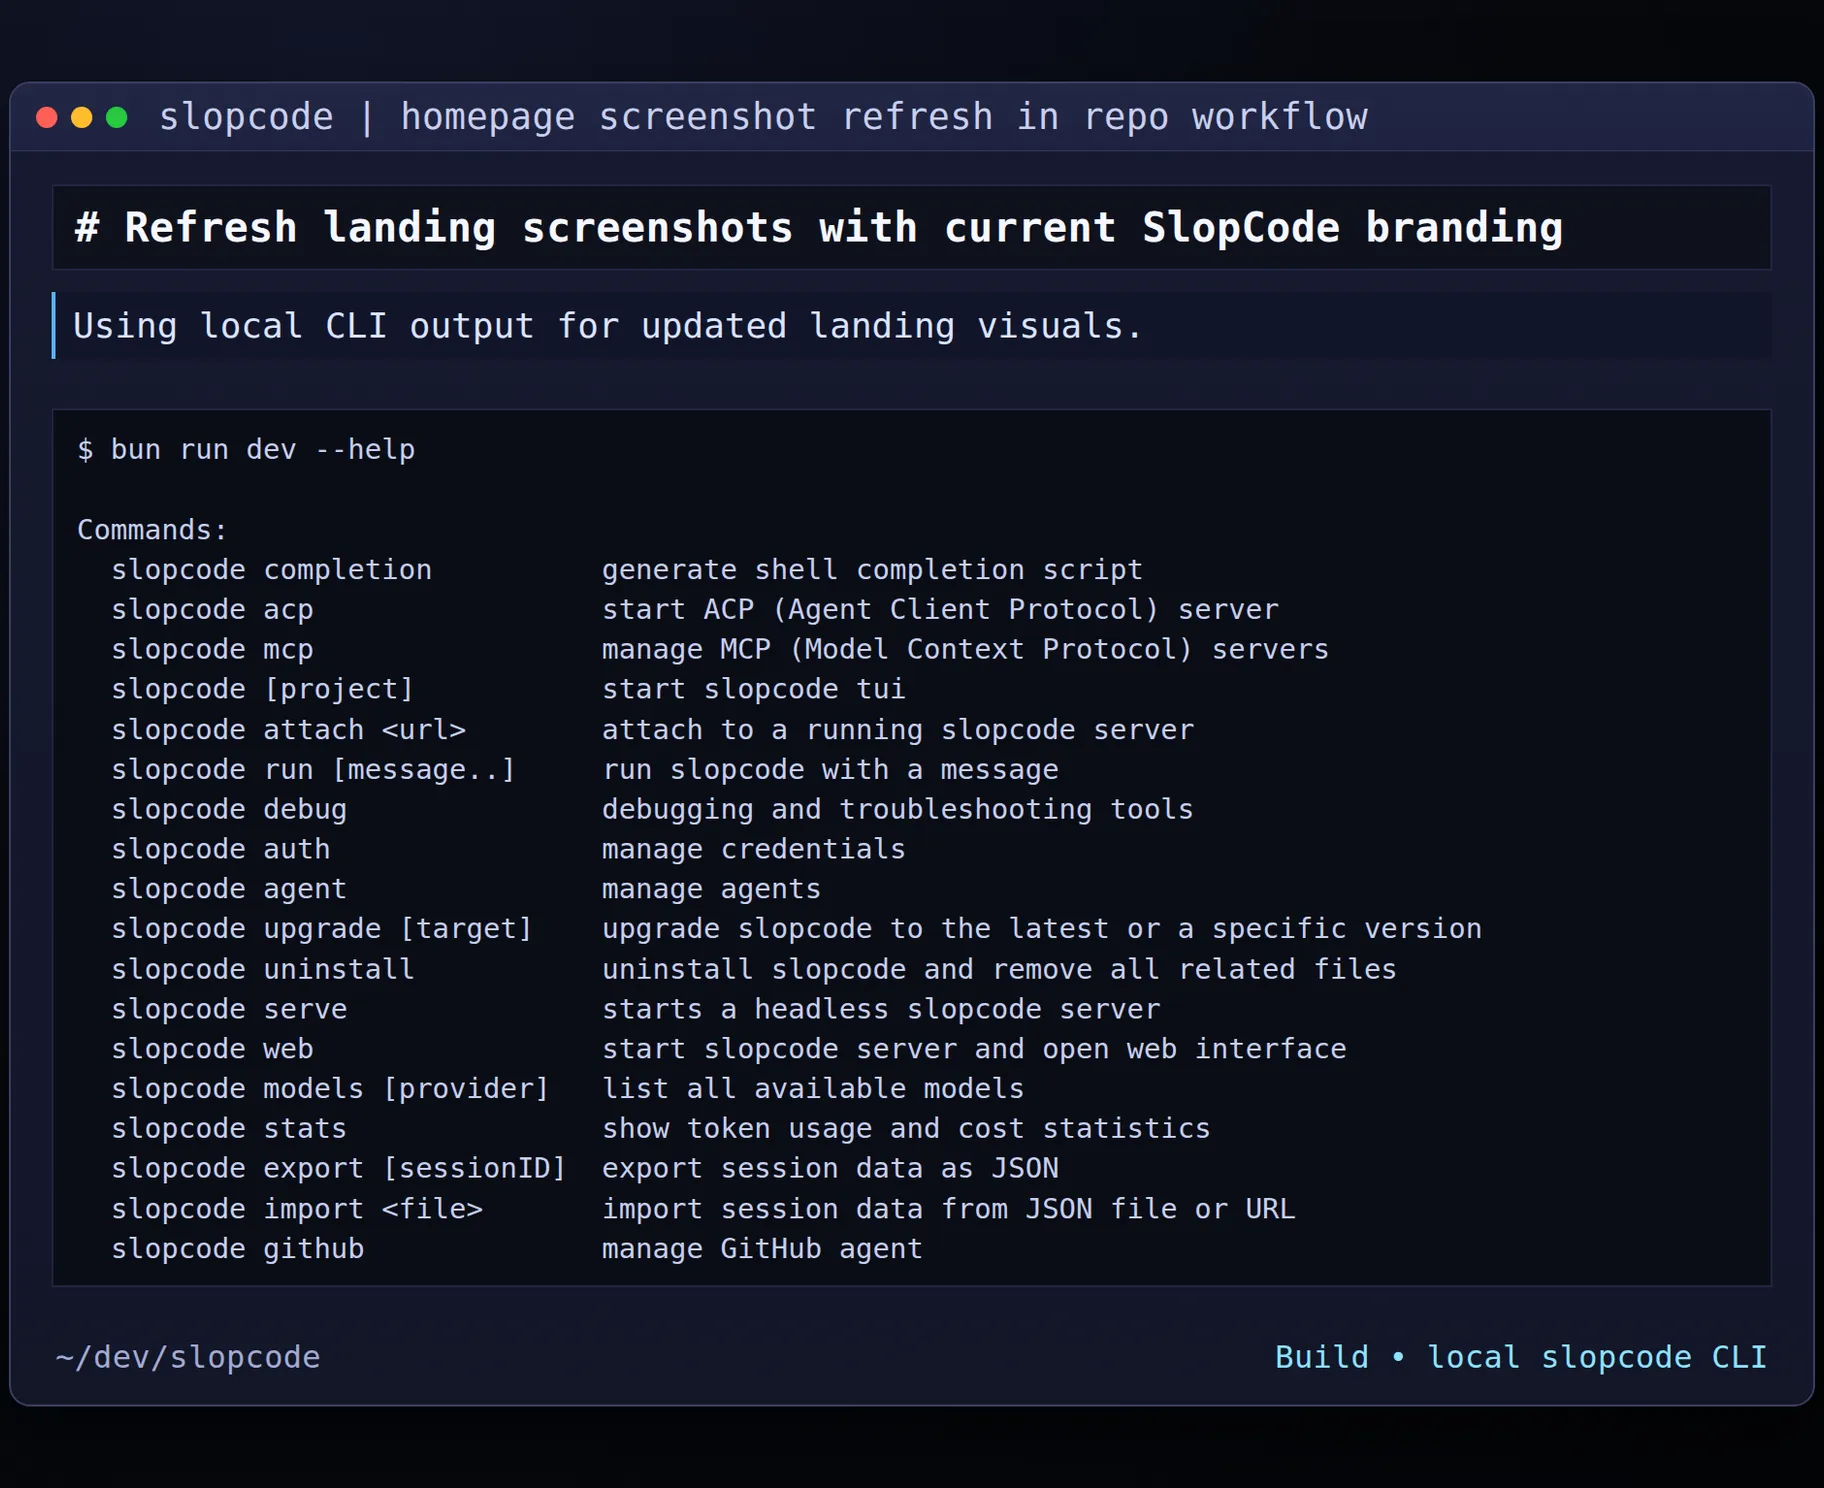Click the red close window dot
Viewport: 1824px width, 1488px height.
46,118
